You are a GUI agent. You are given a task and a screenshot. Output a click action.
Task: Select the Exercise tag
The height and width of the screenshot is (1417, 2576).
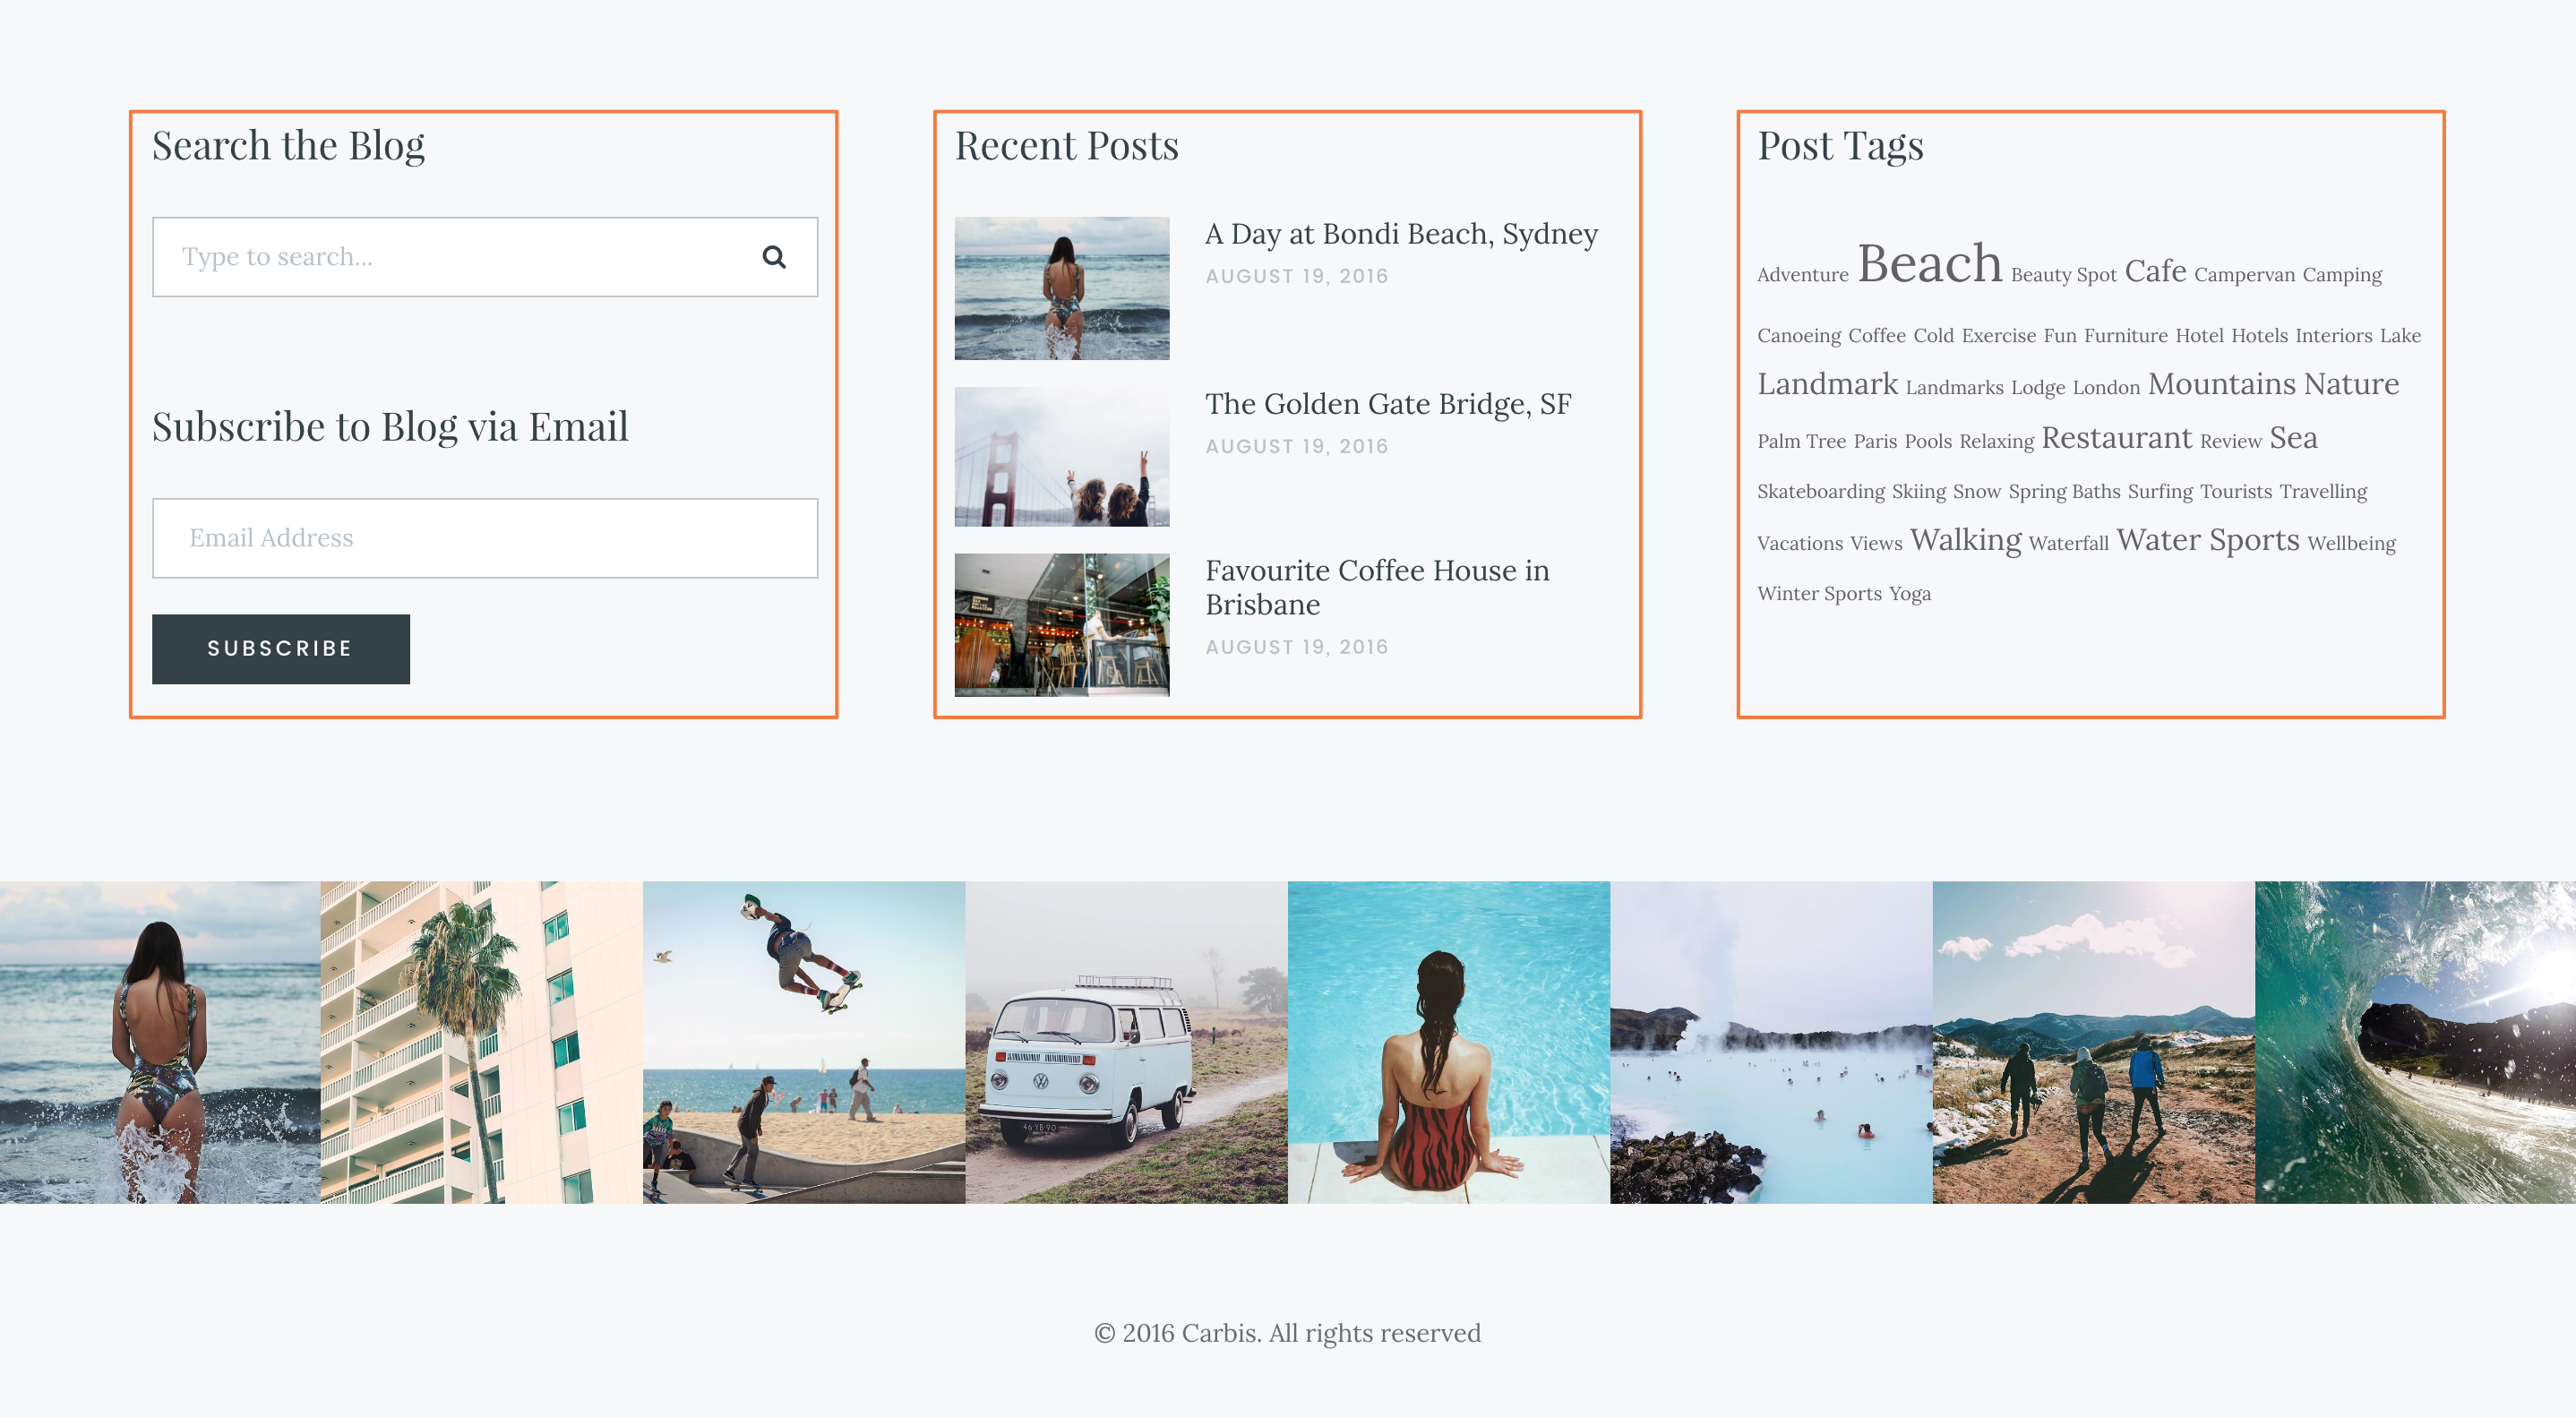[x=1998, y=336]
